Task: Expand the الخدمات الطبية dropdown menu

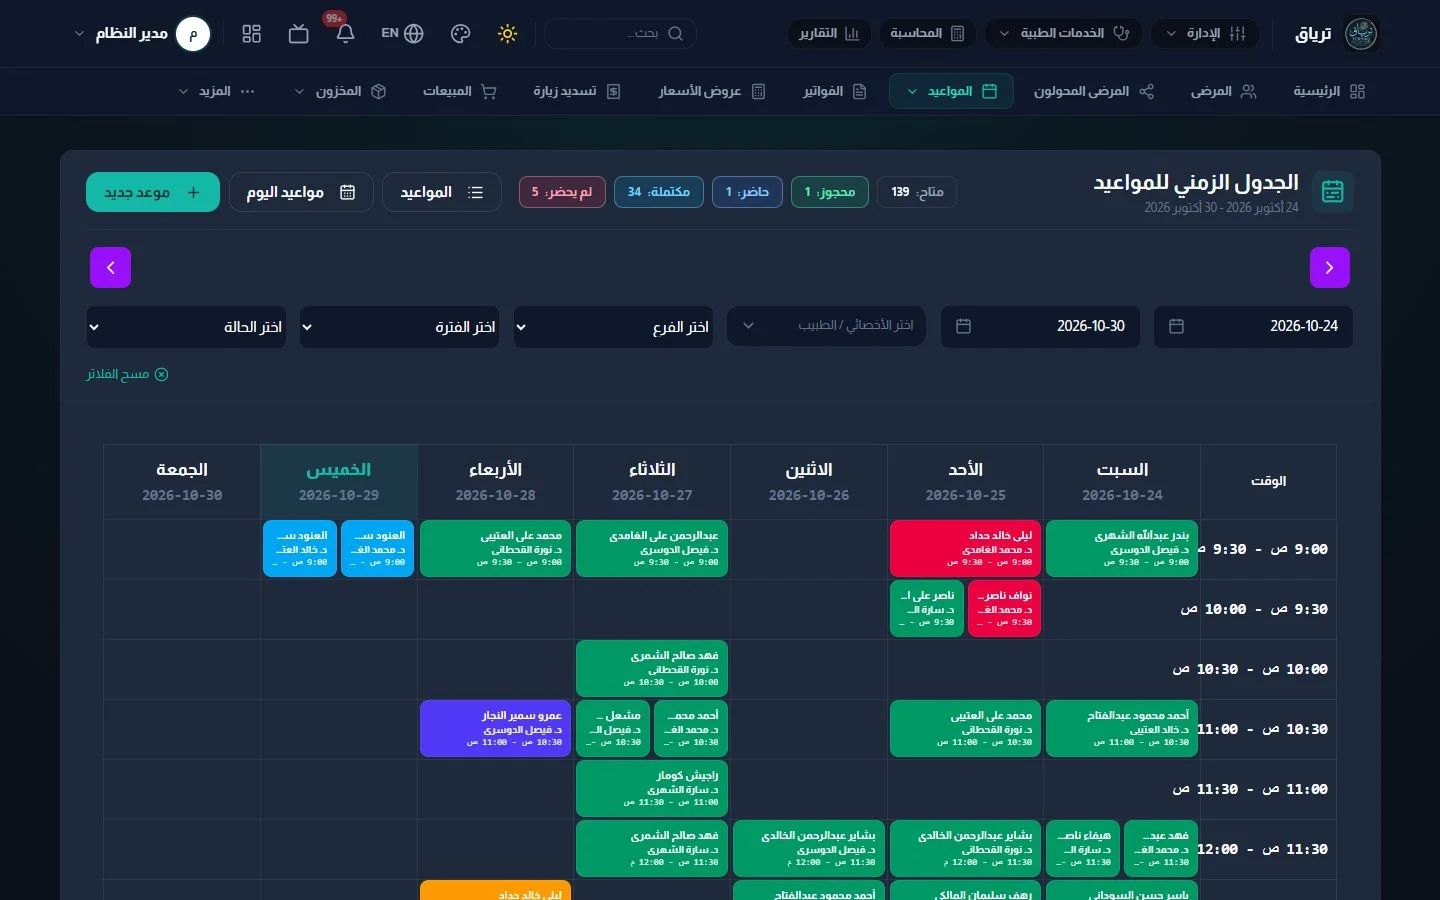Action: pos(1063,34)
